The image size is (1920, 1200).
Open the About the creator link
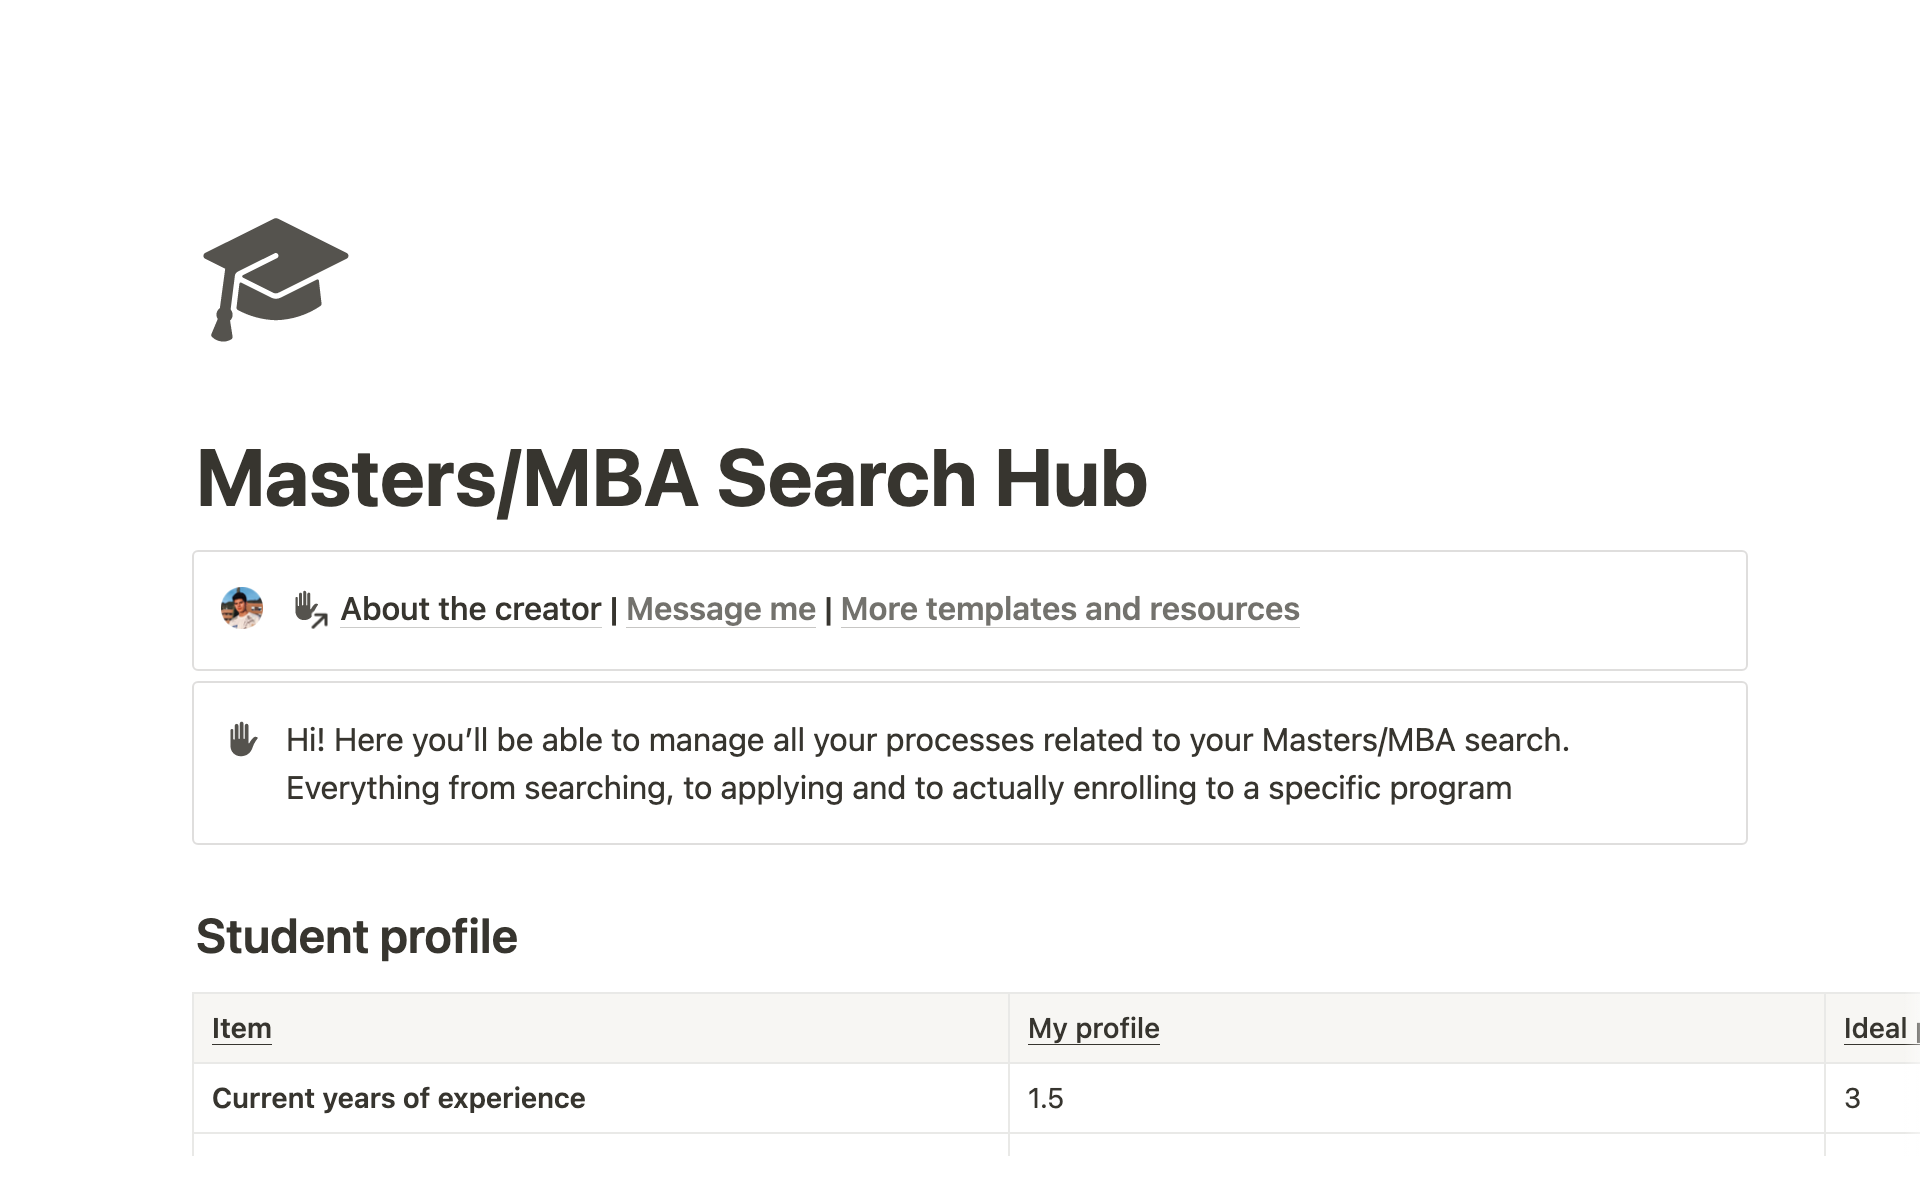pos(470,609)
